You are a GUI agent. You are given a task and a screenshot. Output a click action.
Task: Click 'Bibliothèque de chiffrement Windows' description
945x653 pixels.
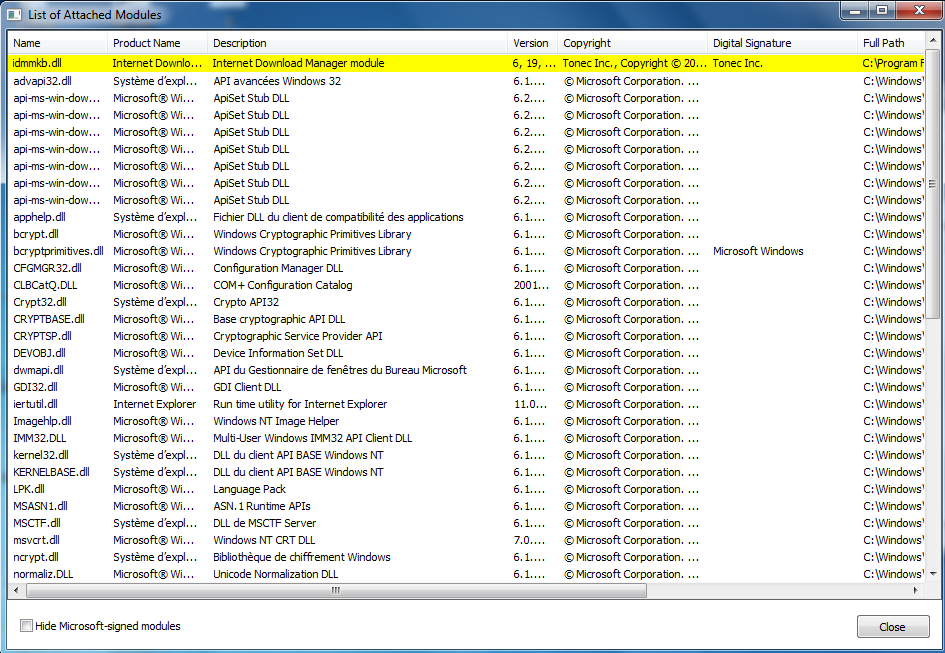coord(302,557)
